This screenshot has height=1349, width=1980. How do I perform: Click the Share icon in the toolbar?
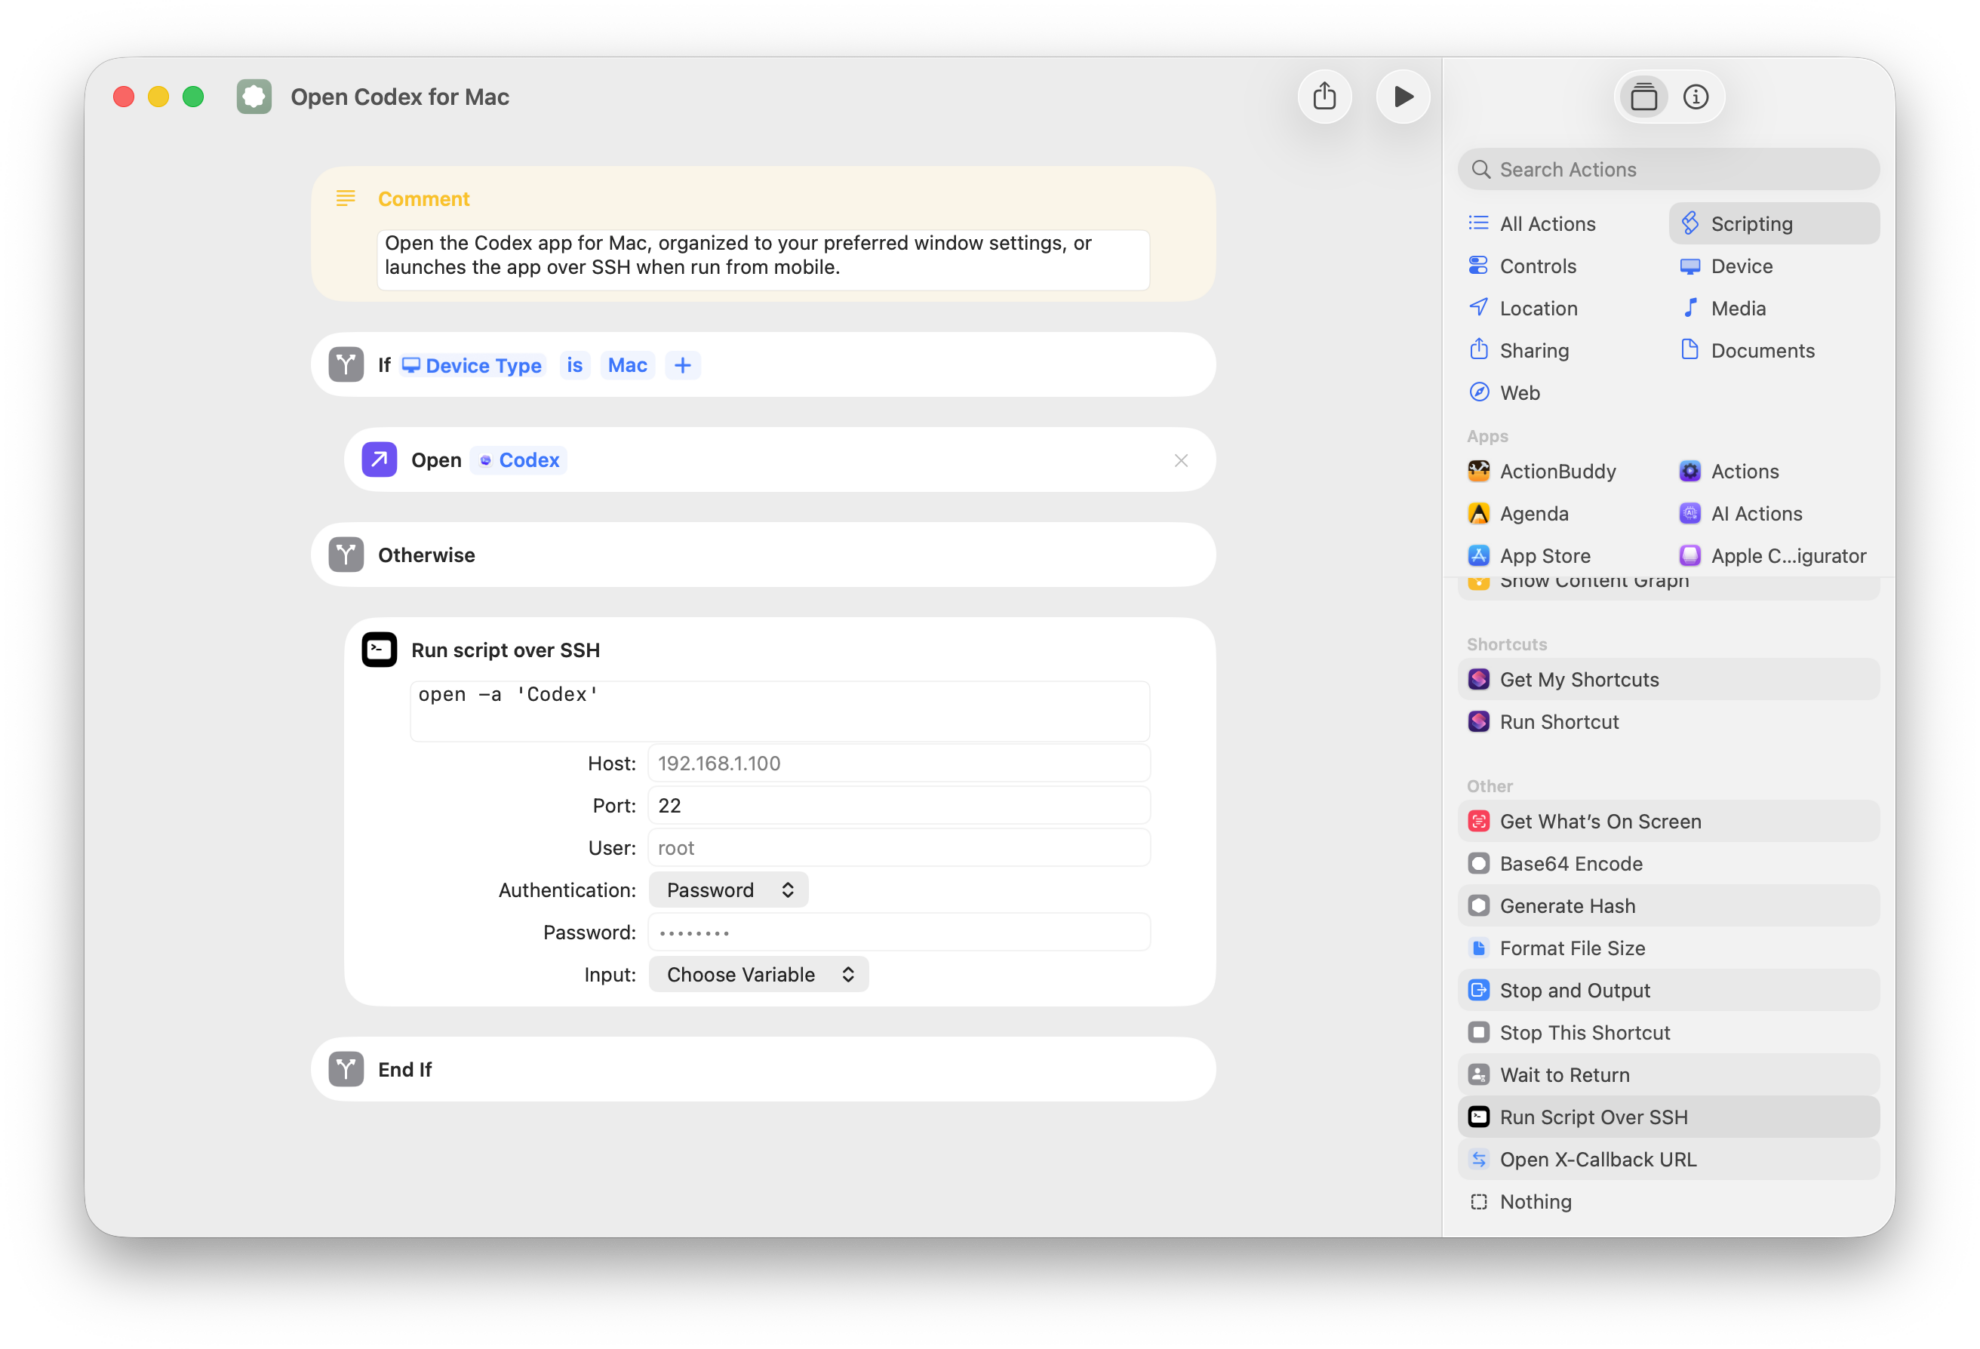pyautogui.click(x=1325, y=97)
